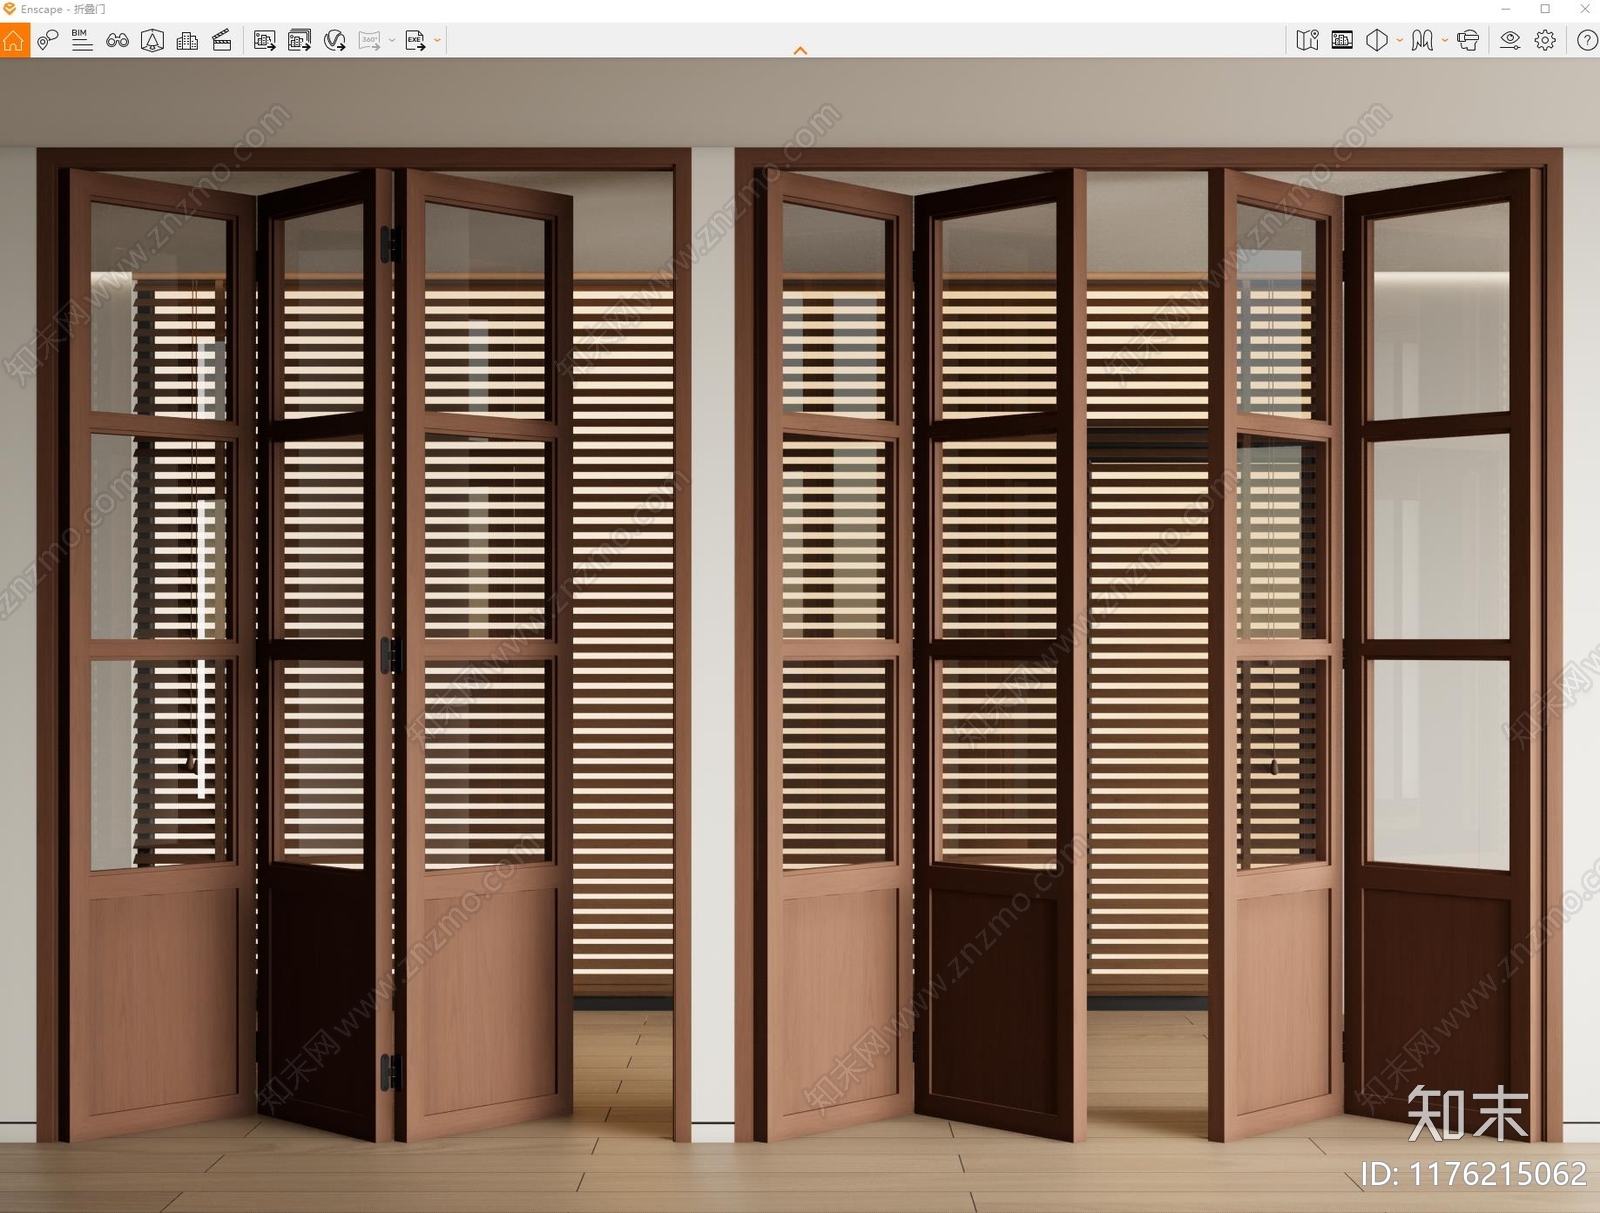Open the collaborative annotations (pin and speech bubble) icon

coord(48,41)
